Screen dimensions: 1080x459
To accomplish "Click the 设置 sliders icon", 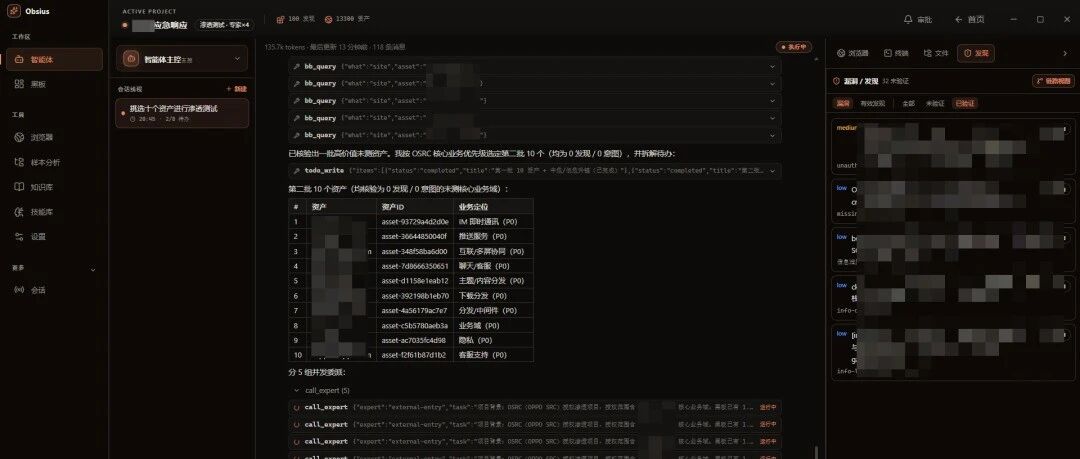I will (x=19, y=236).
